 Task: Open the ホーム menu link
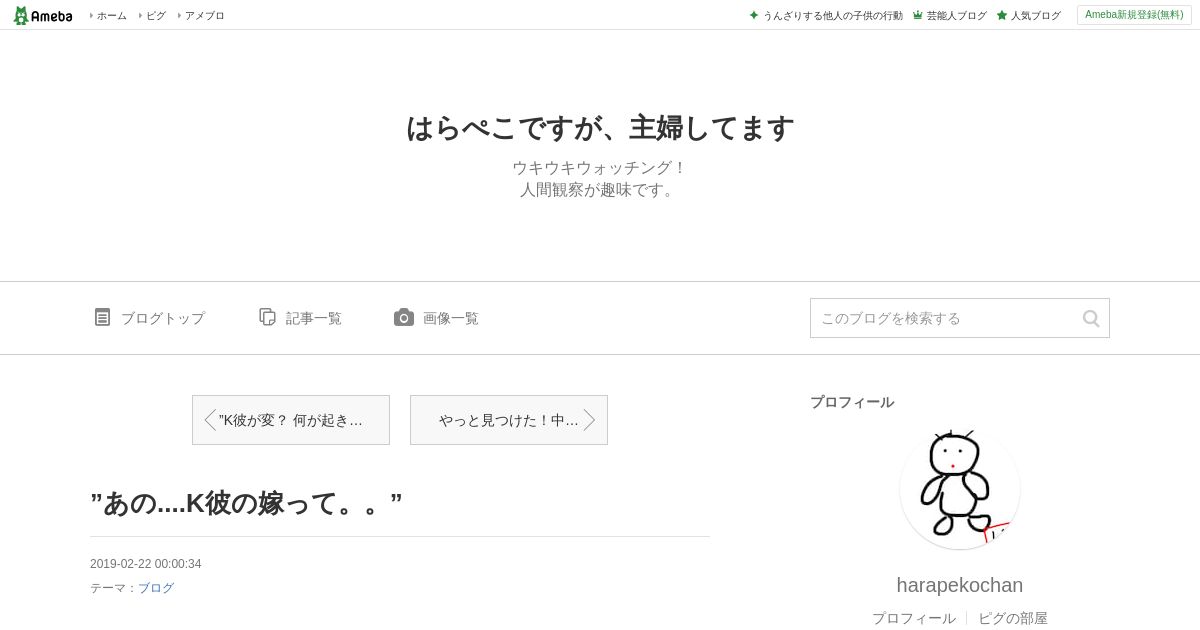click(x=109, y=15)
